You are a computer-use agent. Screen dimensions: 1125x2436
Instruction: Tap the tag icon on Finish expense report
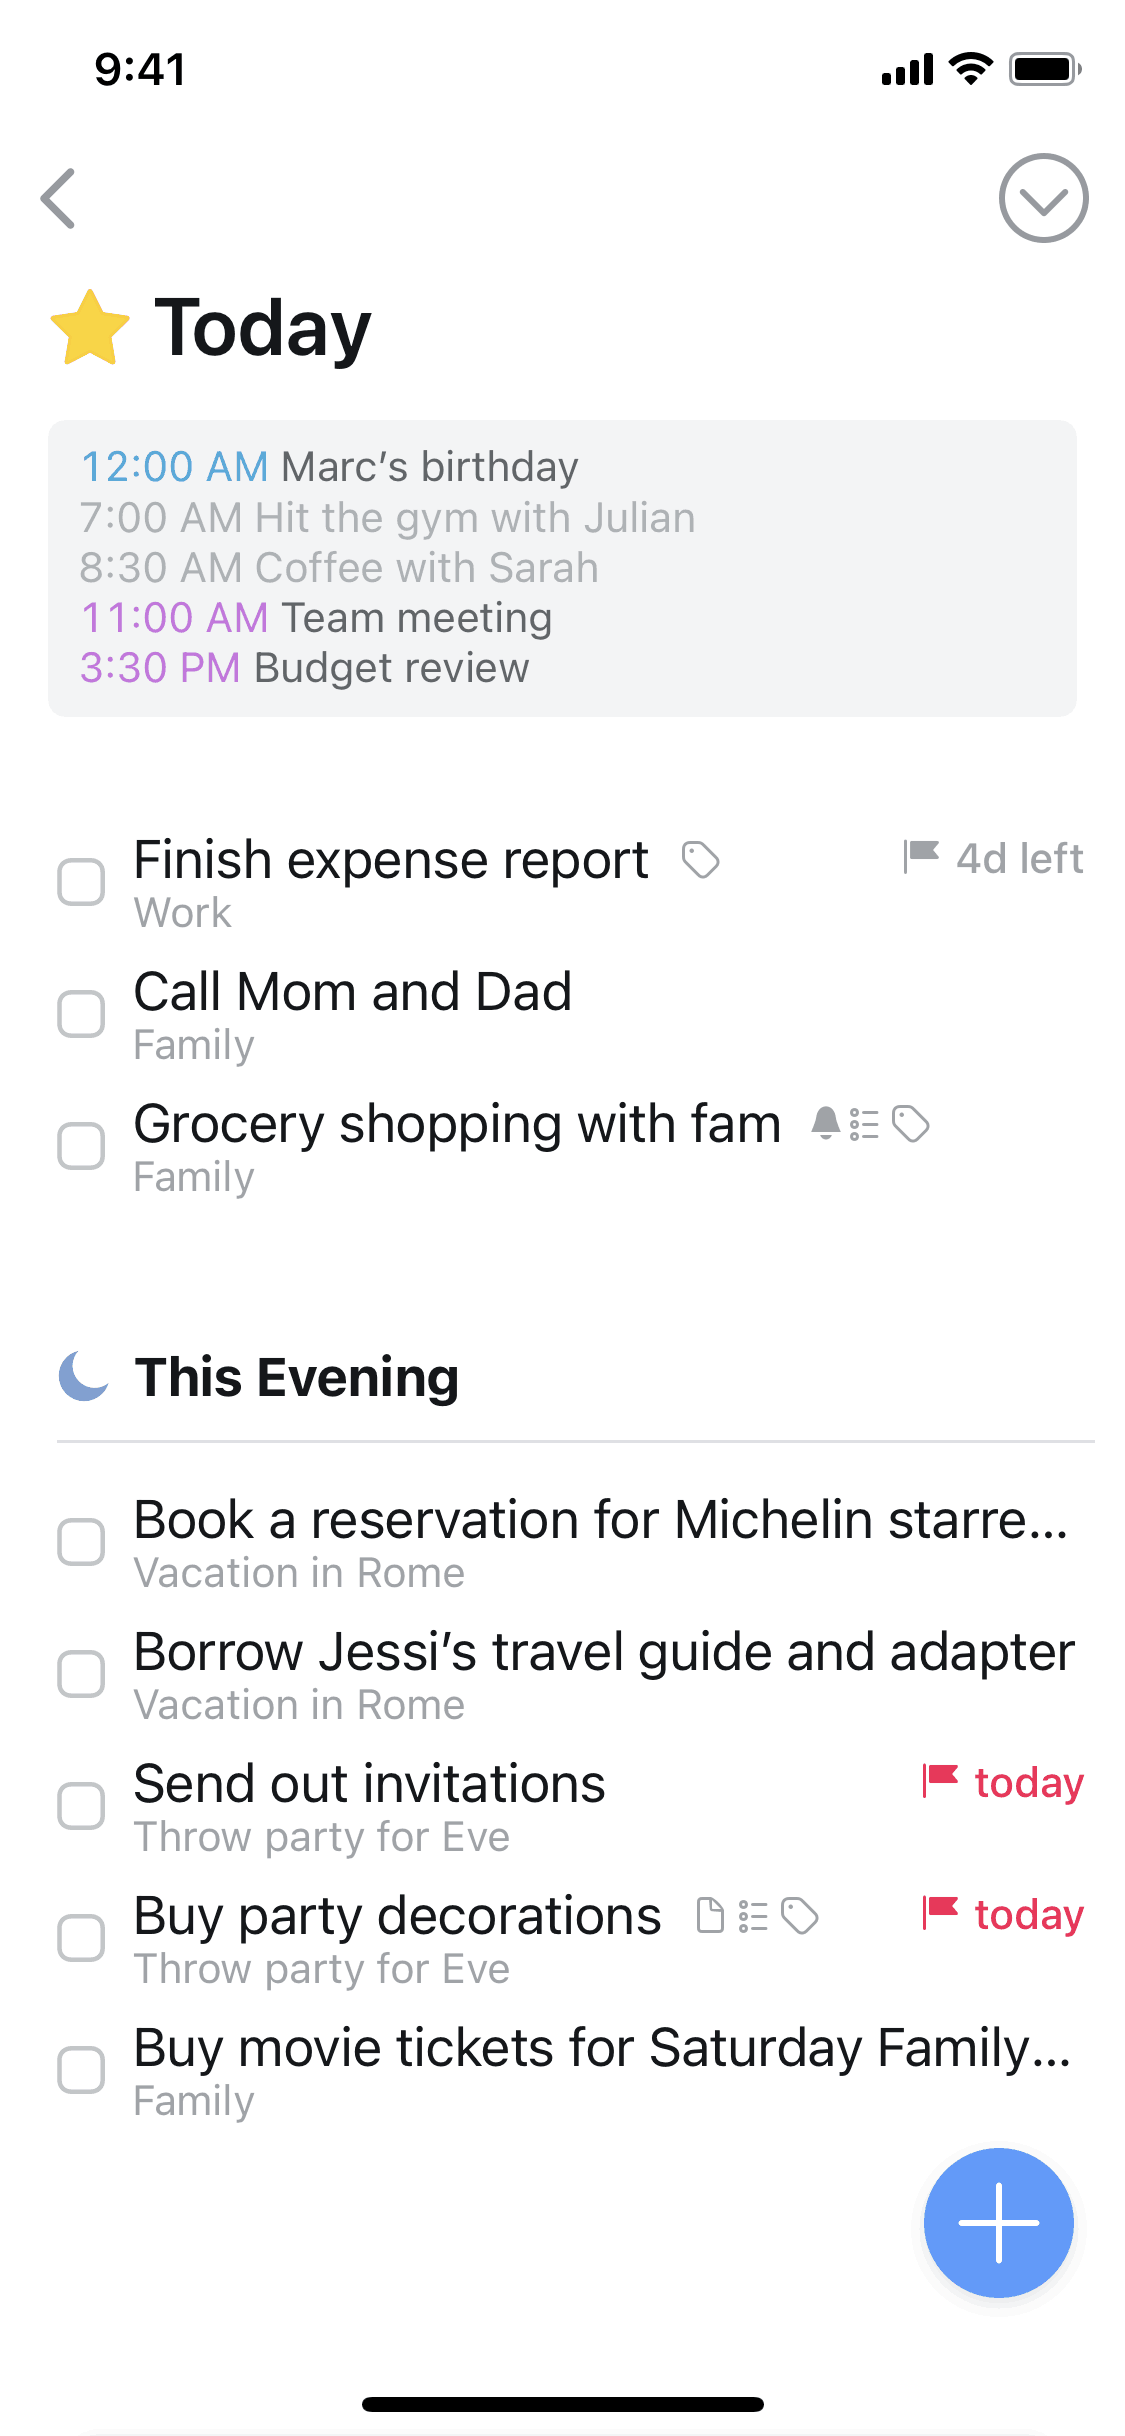click(x=700, y=860)
